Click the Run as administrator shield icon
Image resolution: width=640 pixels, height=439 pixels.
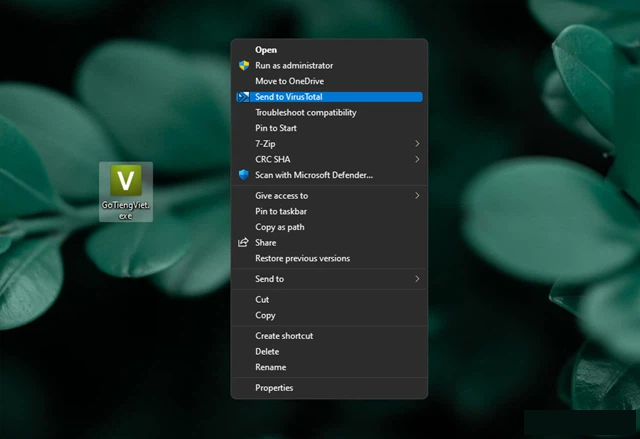(x=244, y=66)
